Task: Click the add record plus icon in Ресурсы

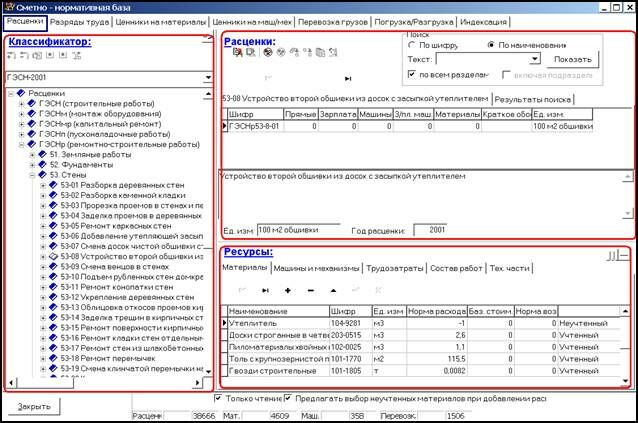Action: click(x=286, y=290)
